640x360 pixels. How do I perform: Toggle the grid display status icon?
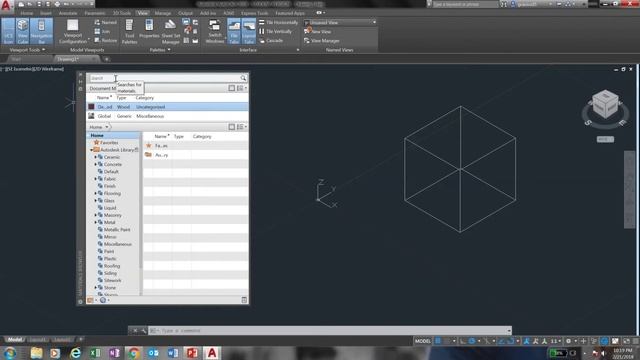(x=438, y=341)
